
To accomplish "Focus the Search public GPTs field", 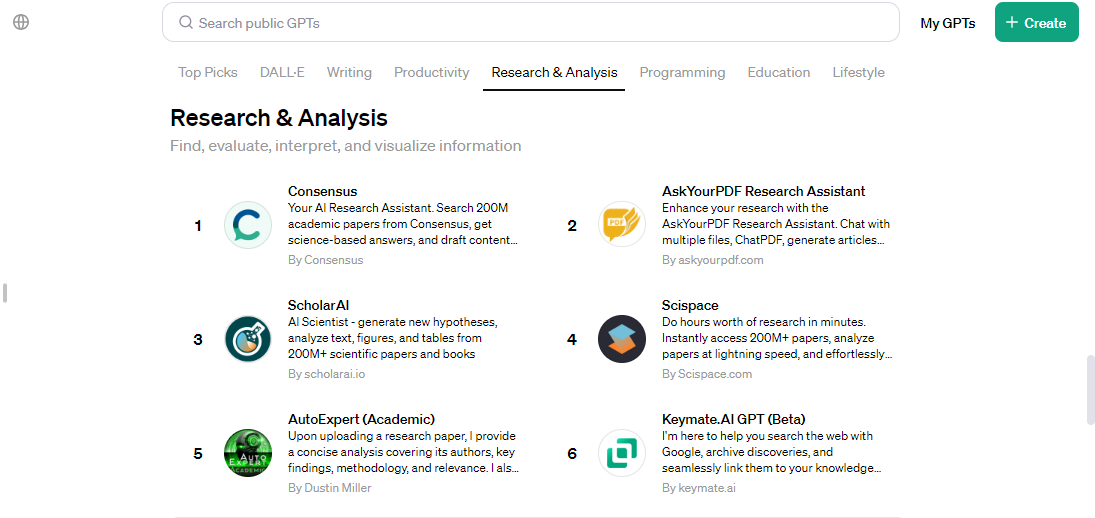I will point(540,22).
